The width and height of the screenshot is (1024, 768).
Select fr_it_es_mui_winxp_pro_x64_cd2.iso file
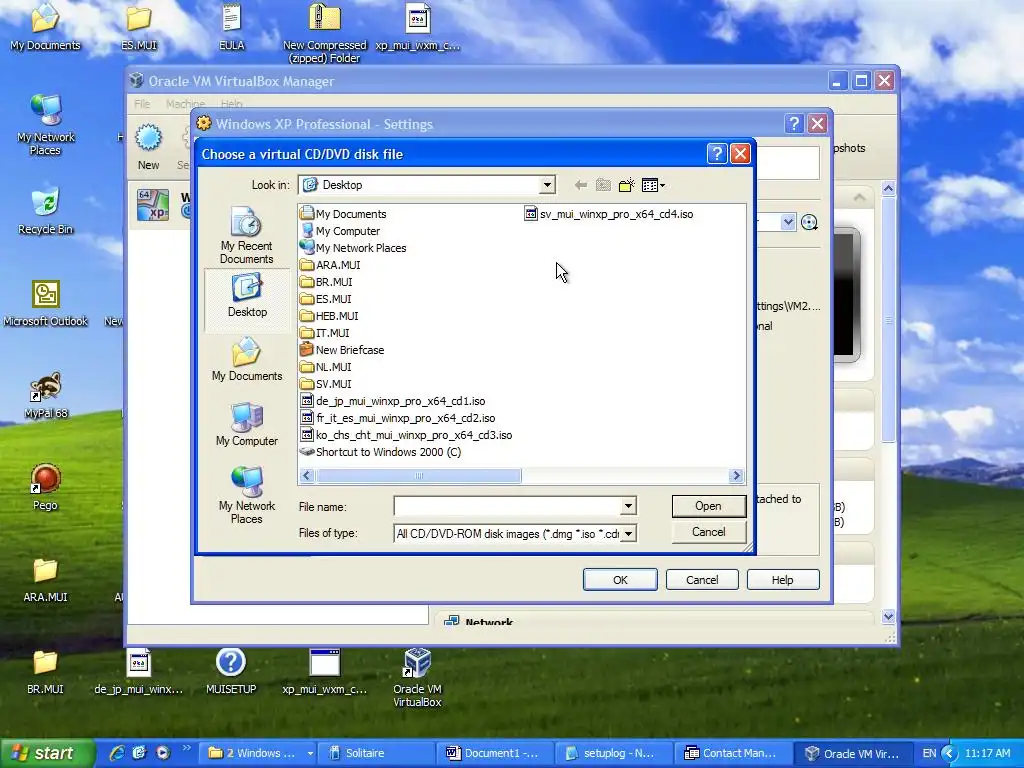[398, 418]
